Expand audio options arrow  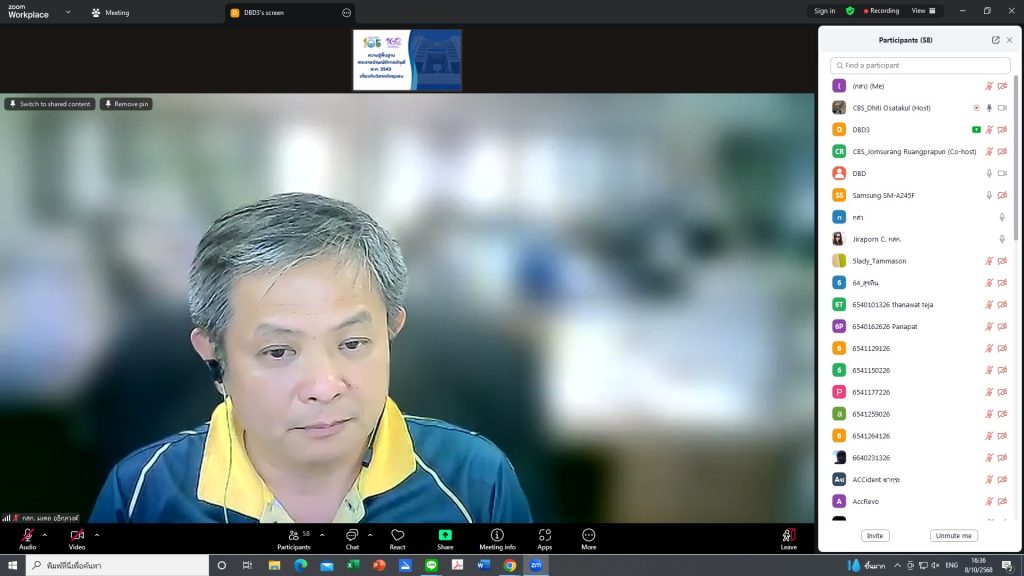click(x=45, y=535)
